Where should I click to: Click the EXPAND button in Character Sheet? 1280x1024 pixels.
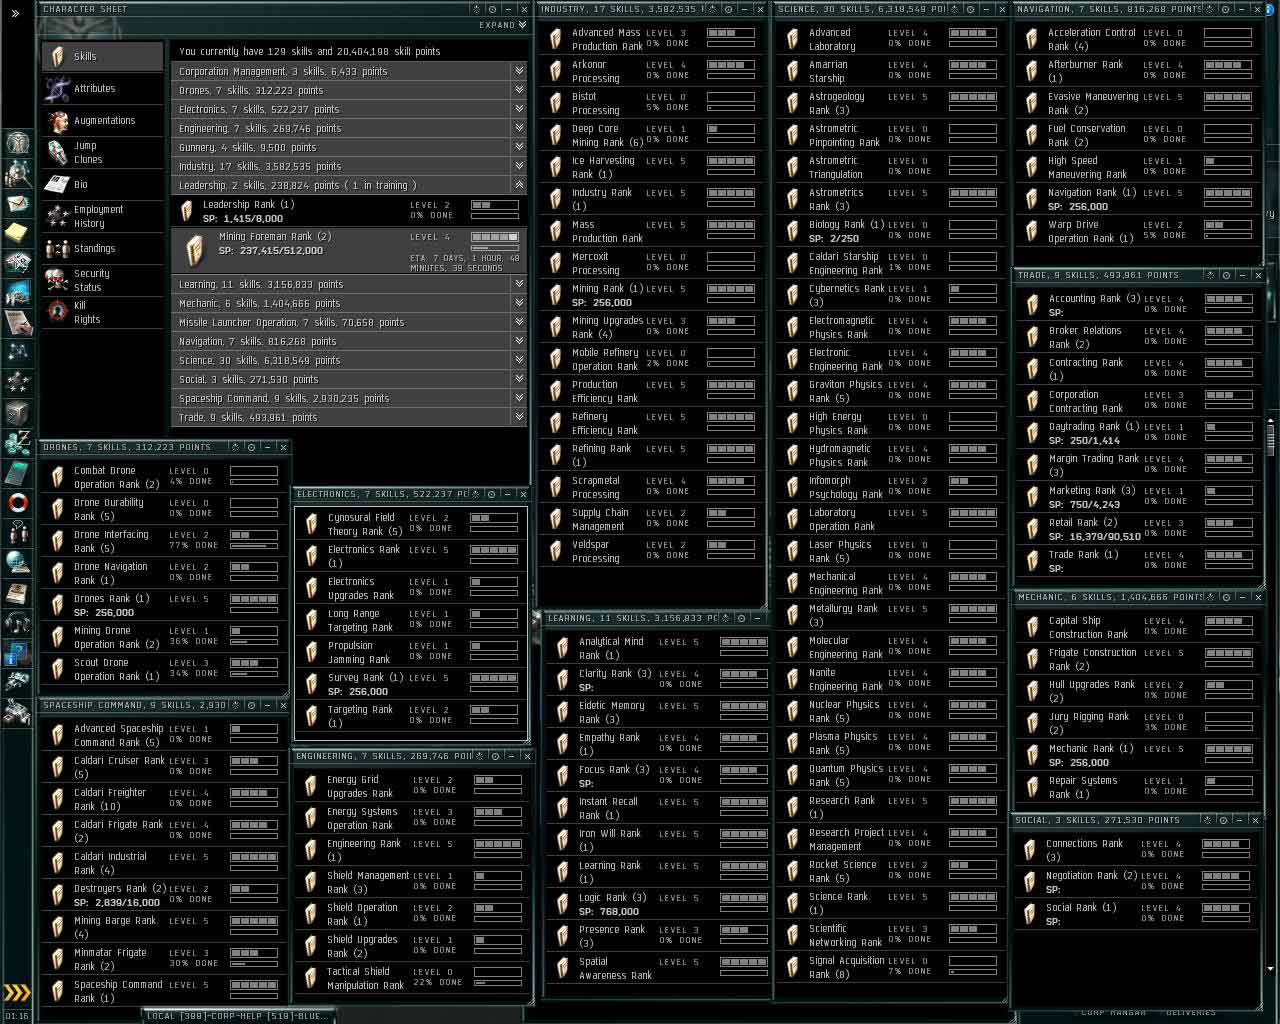(x=503, y=25)
